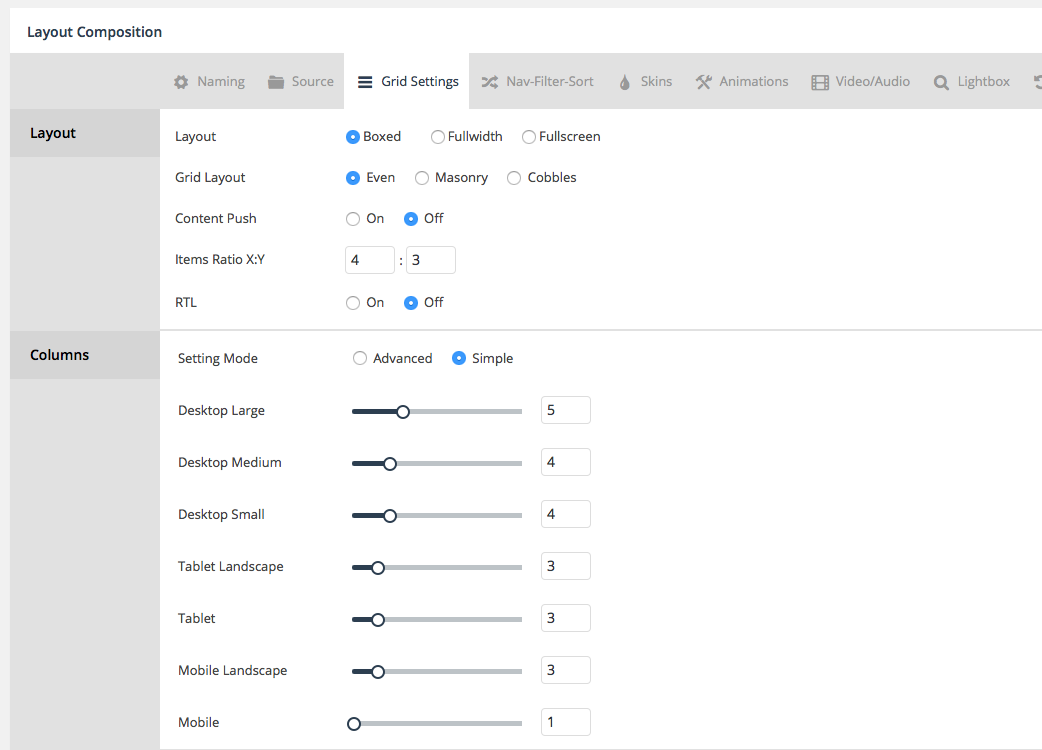Click the 'Items Ratio X:Y' label
This screenshot has height=750, width=1042.
tap(220, 260)
